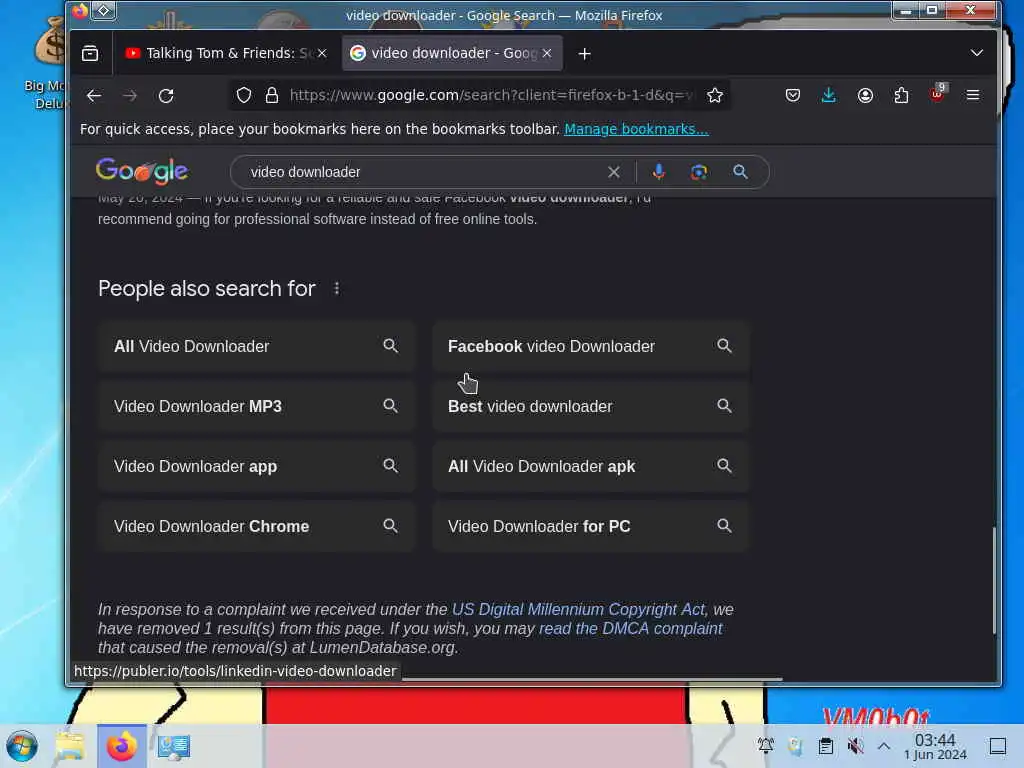Open a new tab with plus button
This screenshot has width=1024, height=768.
point(584,54)
